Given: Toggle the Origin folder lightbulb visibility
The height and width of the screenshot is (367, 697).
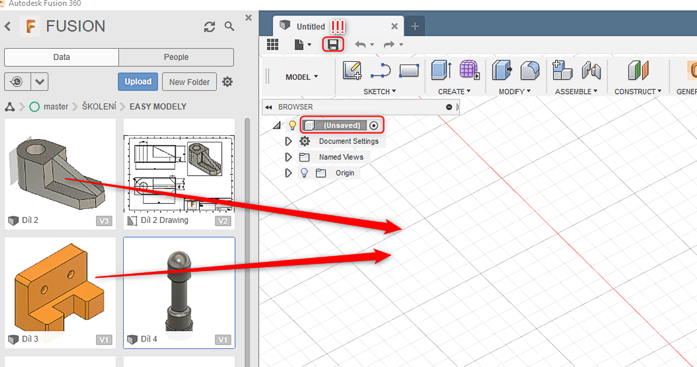Looking at the screenshot, I should tap(304, 173).
